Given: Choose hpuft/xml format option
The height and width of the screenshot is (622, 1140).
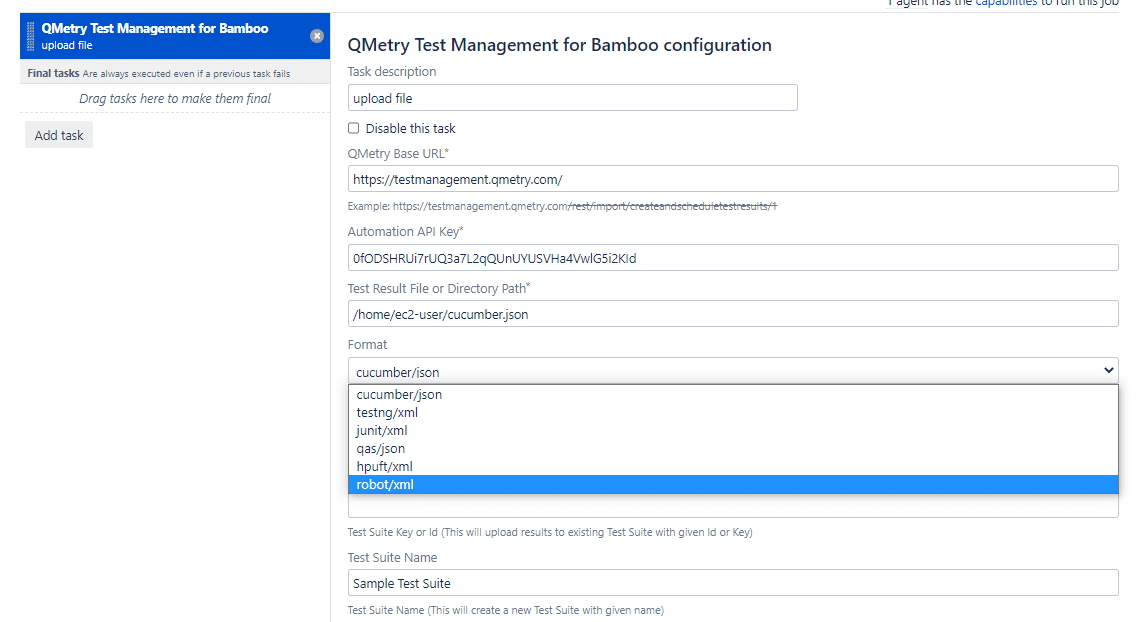Looking at the screenshot, I should (384, 466).
